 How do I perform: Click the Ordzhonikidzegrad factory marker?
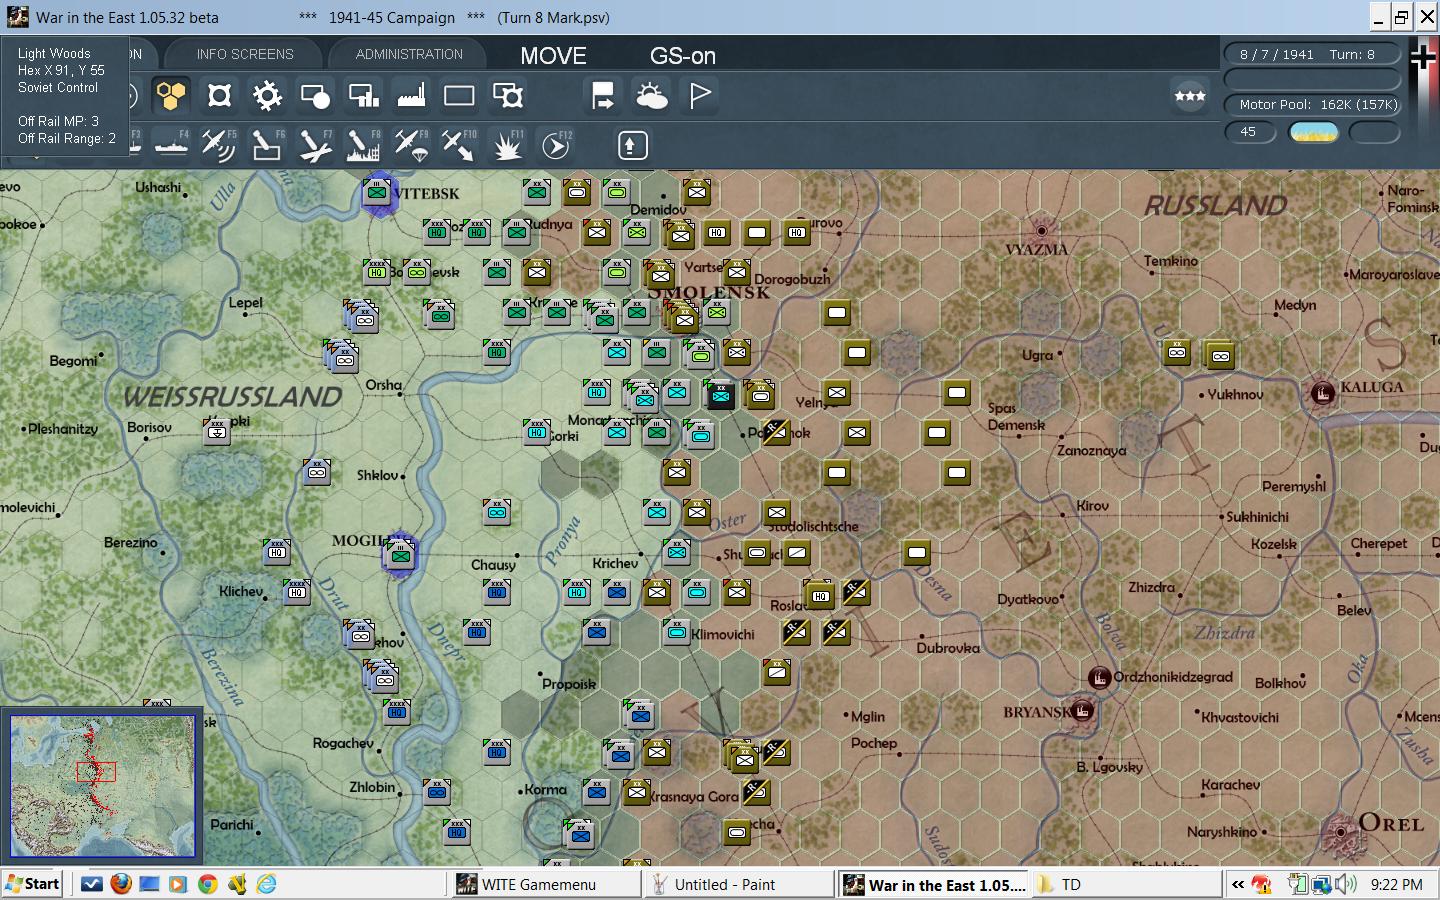coord(1099,678)
